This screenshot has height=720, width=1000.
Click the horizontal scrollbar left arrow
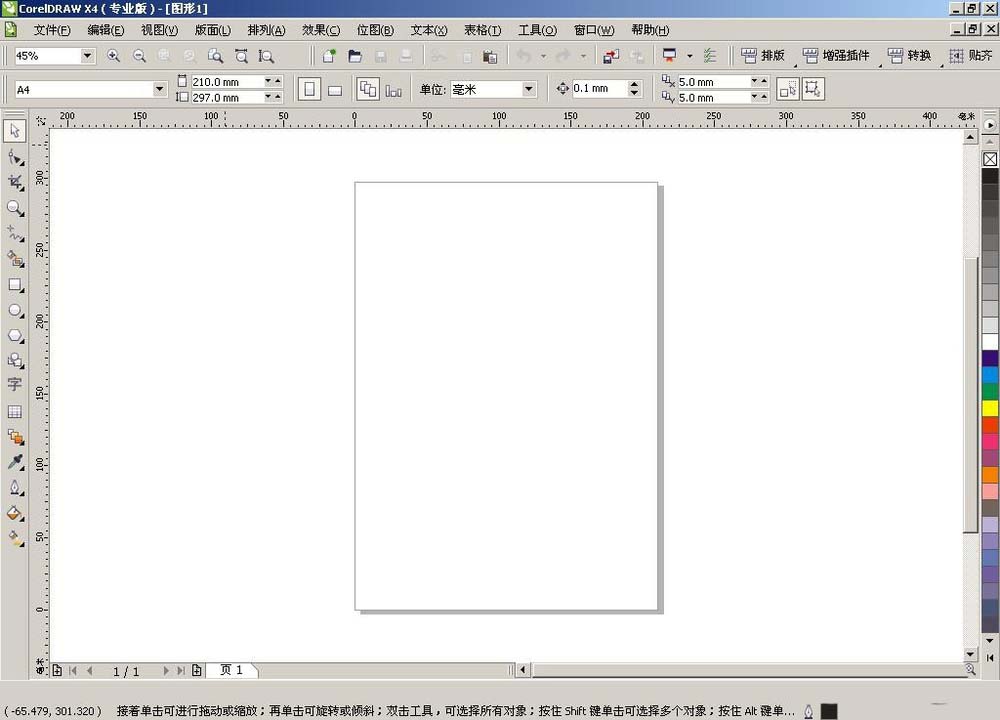click(x=523, y=670)
